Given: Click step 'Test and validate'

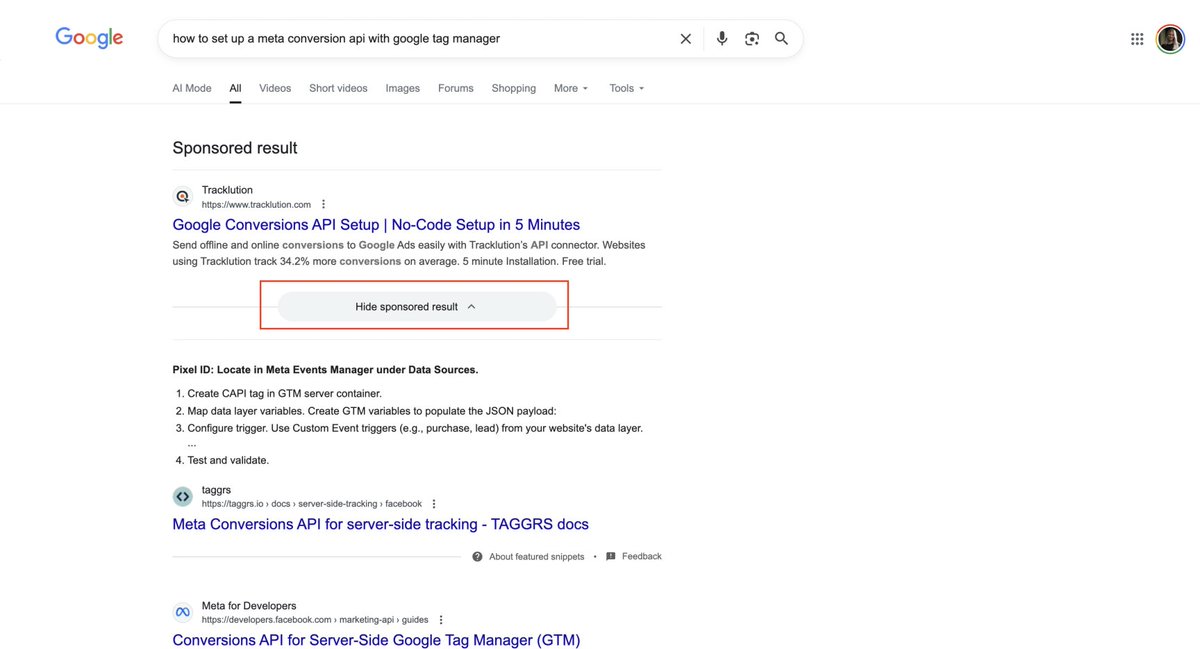Looking at the screenshot, I should pyautogui.click(x=228, y=461).
